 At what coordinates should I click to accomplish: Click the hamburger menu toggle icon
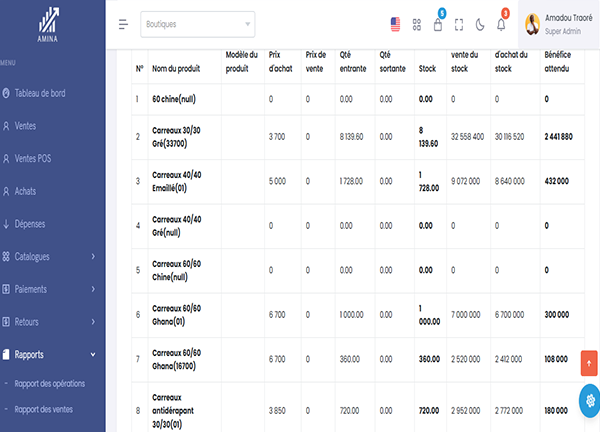(x=123, y=23)
